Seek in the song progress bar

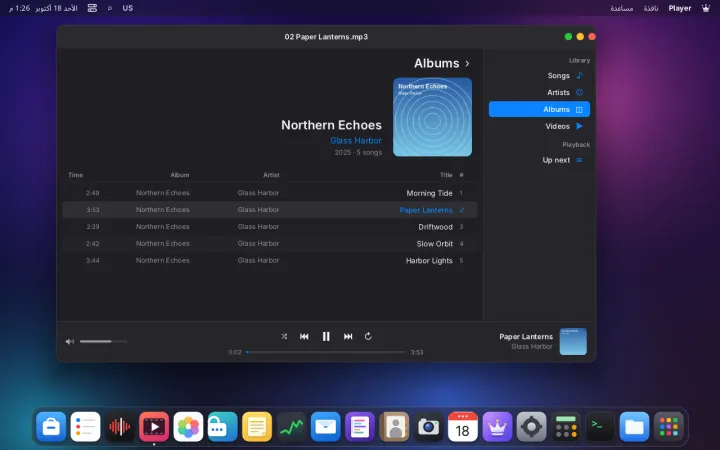pos(326,352)
